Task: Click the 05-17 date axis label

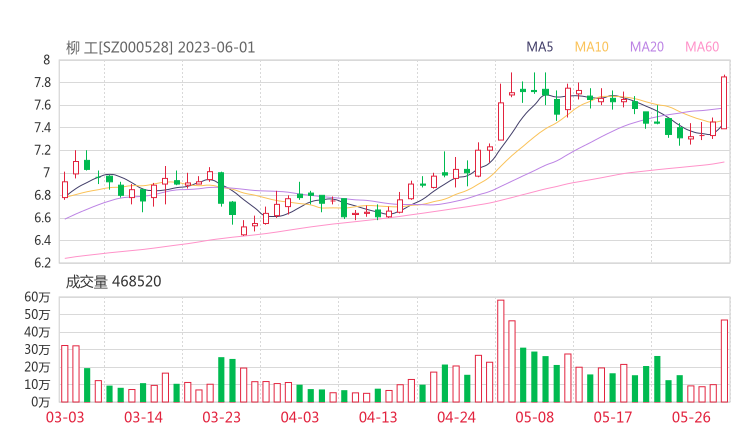Action: (613, 417)
